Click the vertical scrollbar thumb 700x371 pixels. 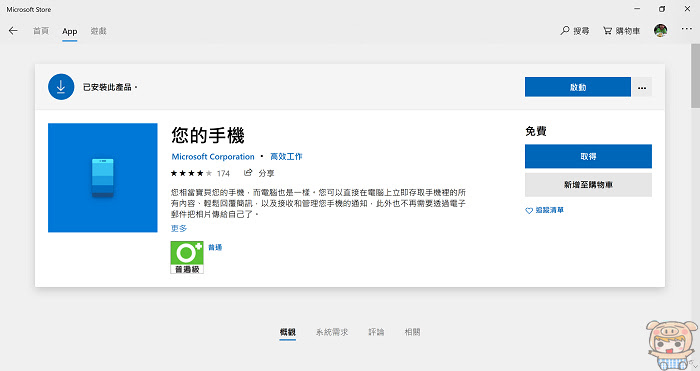tap(696, 76)
